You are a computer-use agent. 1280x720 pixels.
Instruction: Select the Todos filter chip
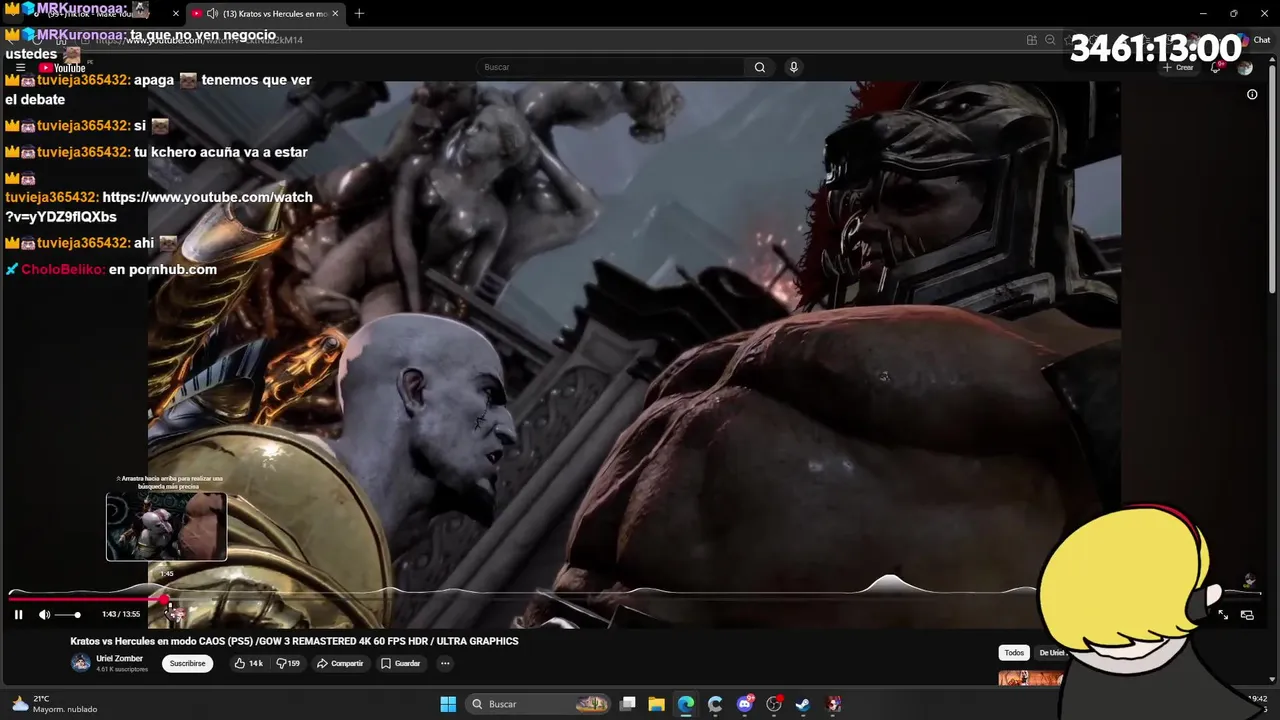tap(1014, 653)
